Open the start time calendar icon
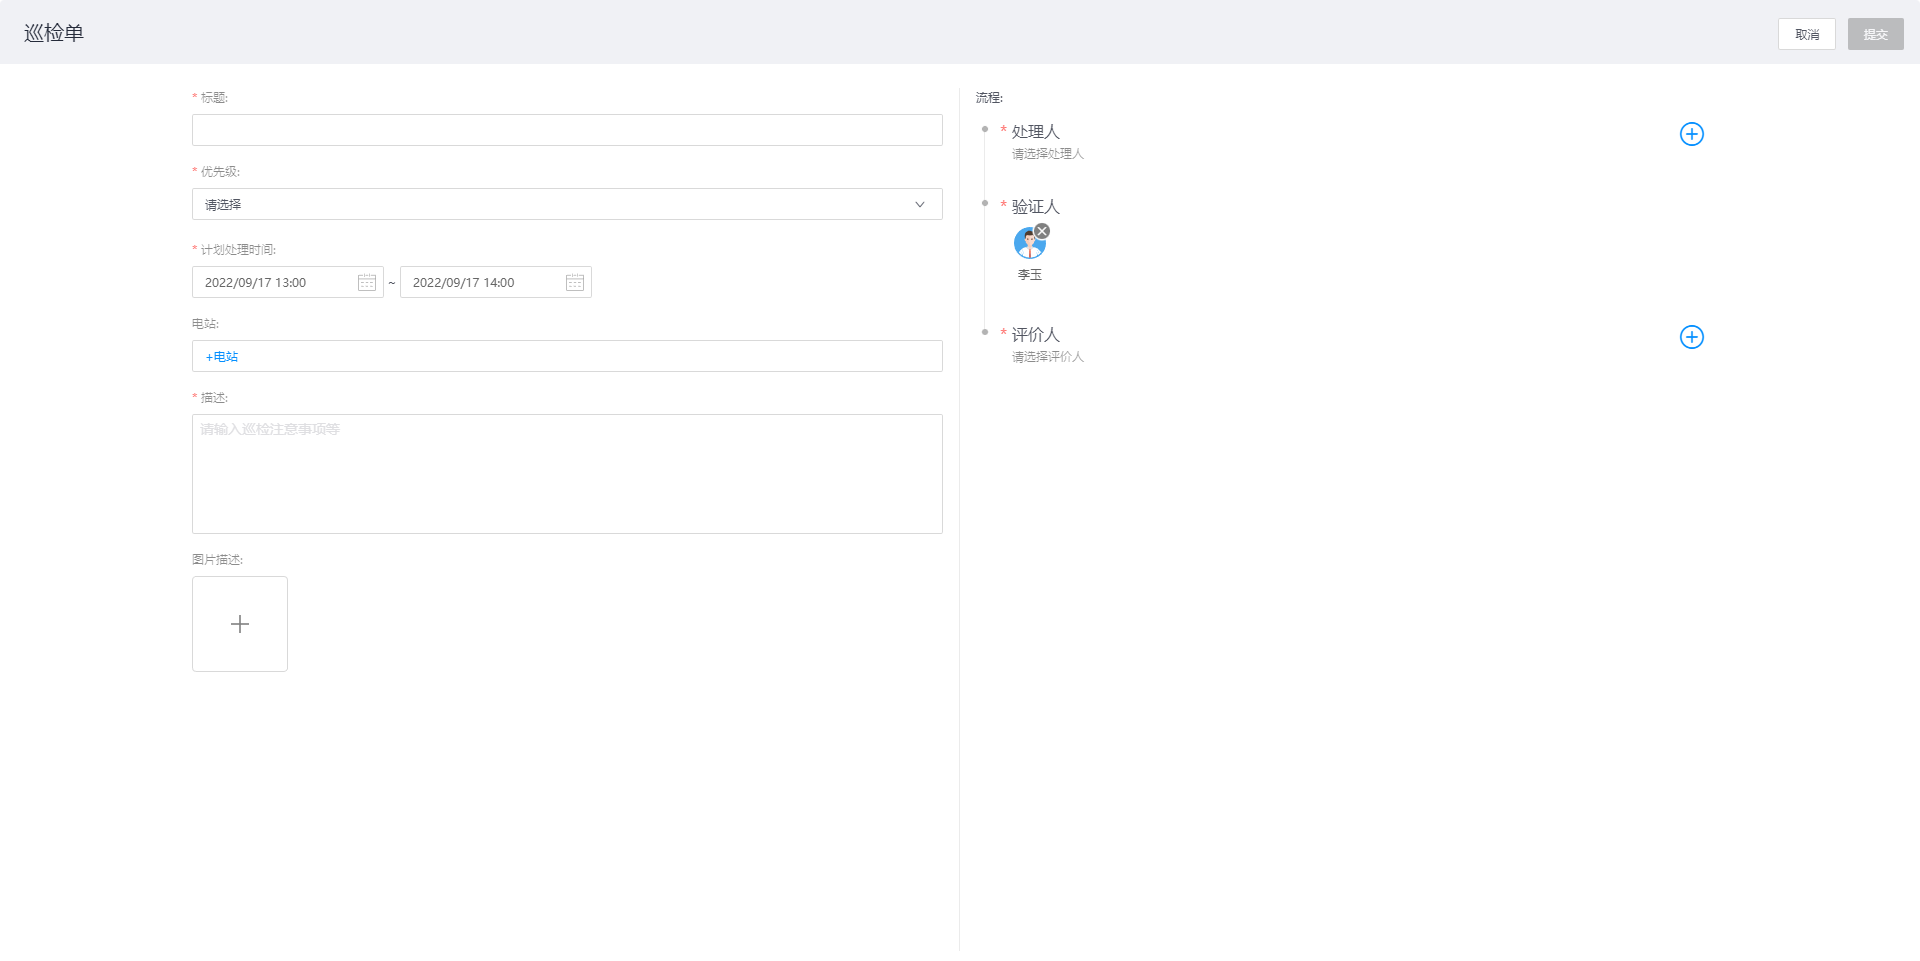 click(367, 283)
